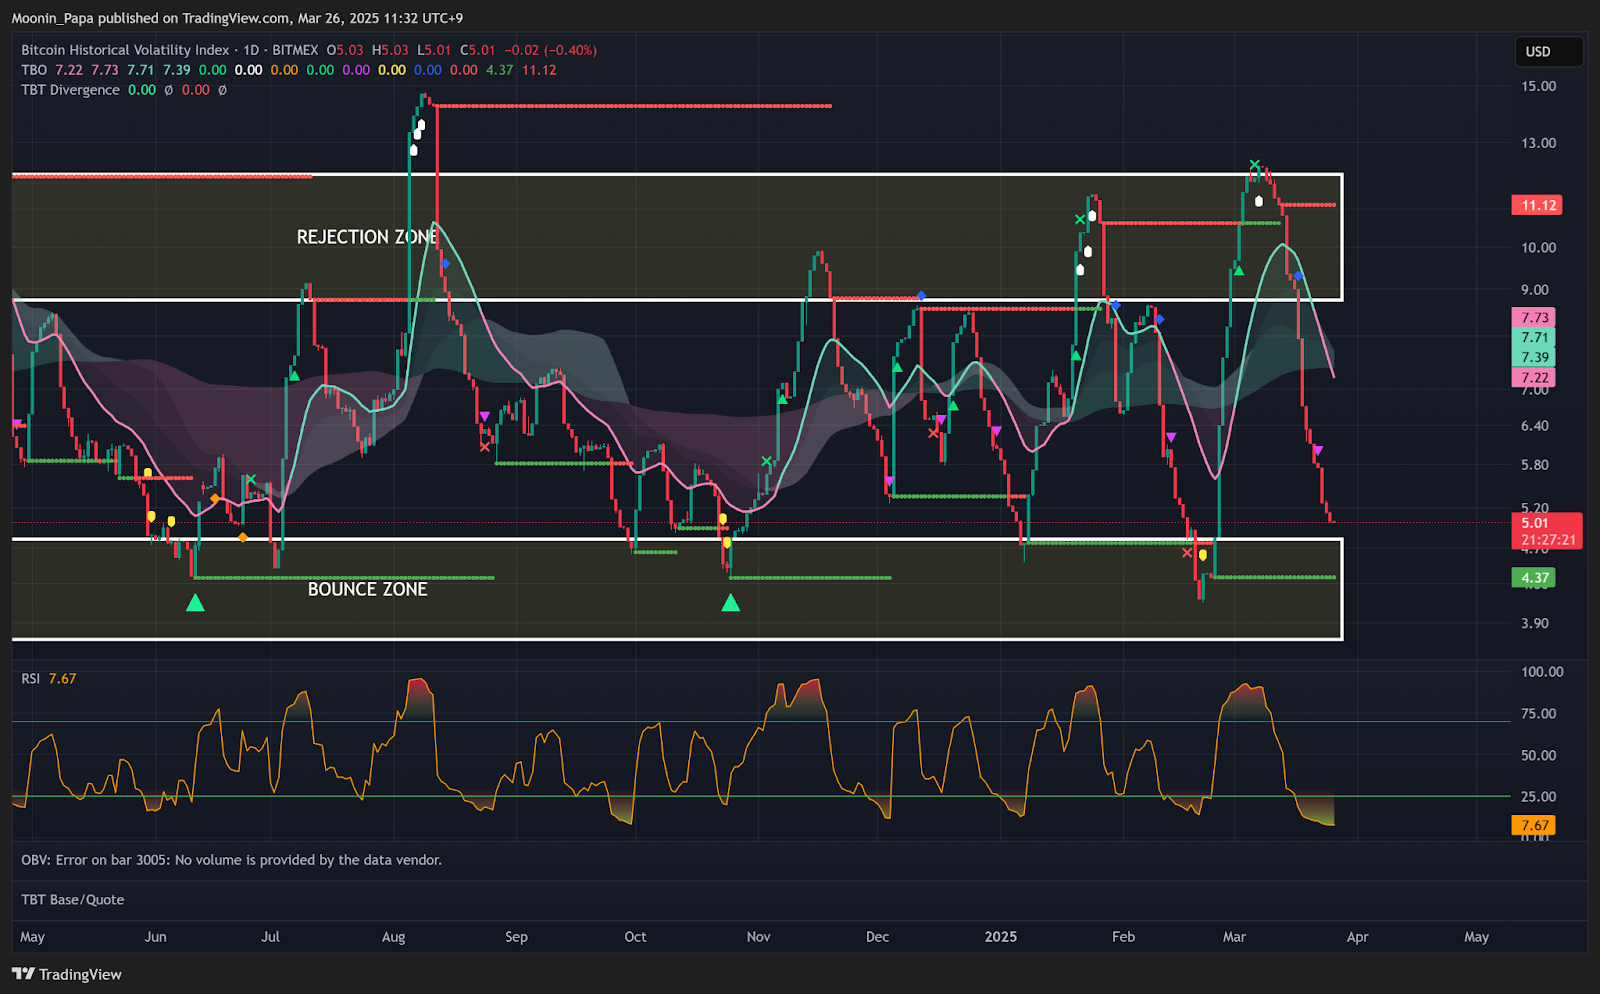1600x994 pixels.
Task: Click the orange 7.67 RSI value label
Action: point(1534,825)
